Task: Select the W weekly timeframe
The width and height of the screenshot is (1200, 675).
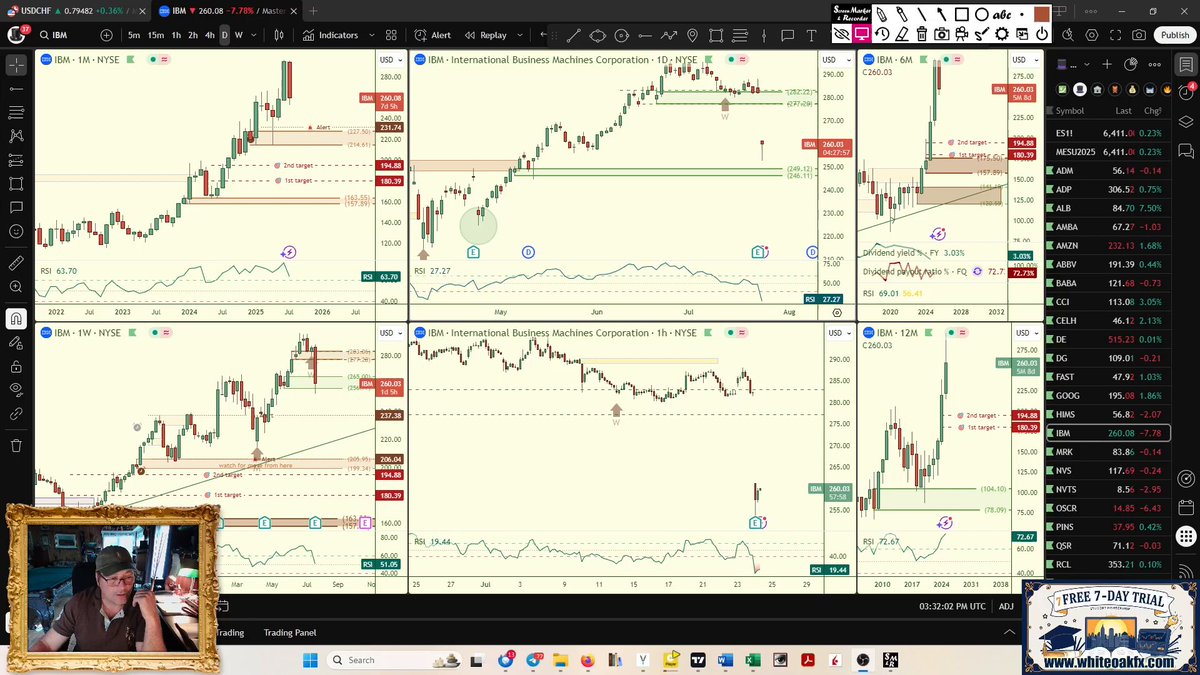Action: [238, 35]
